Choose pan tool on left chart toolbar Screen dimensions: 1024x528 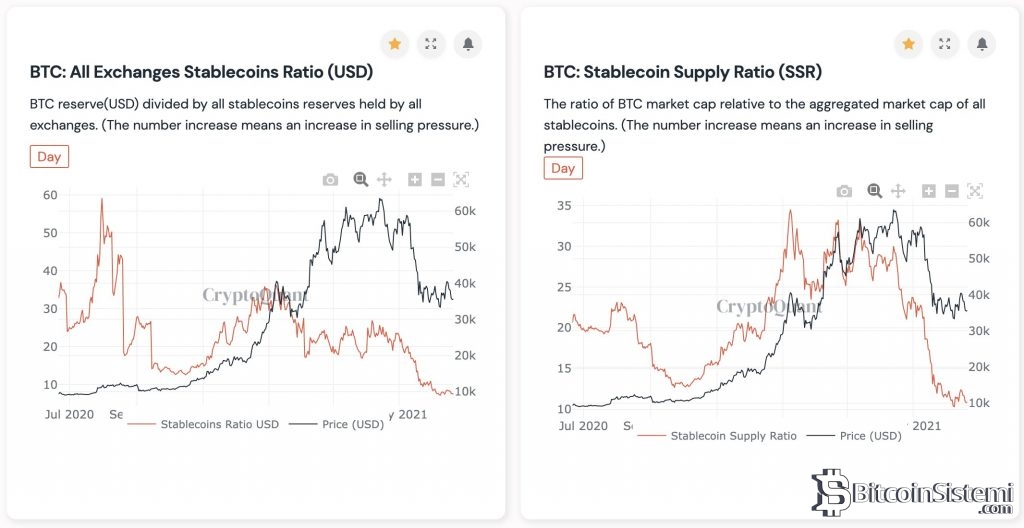pyautogui.click(x=384, y=180)
